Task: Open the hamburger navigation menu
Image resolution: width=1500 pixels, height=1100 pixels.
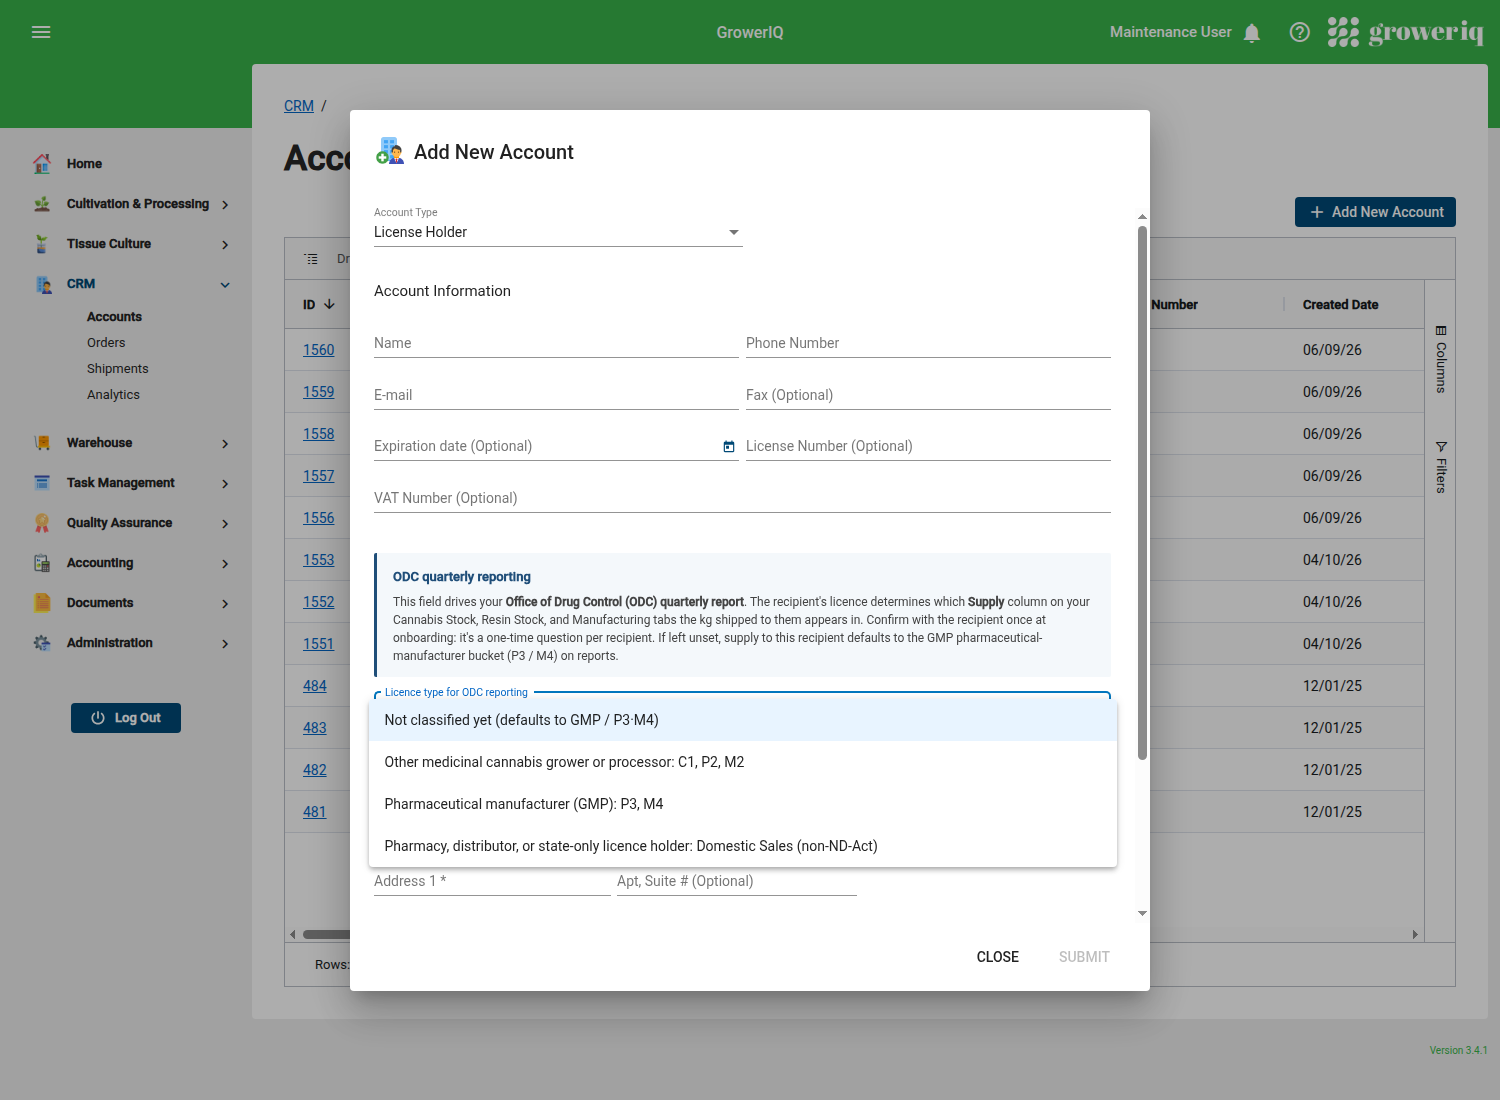Action: pos(41,32)
